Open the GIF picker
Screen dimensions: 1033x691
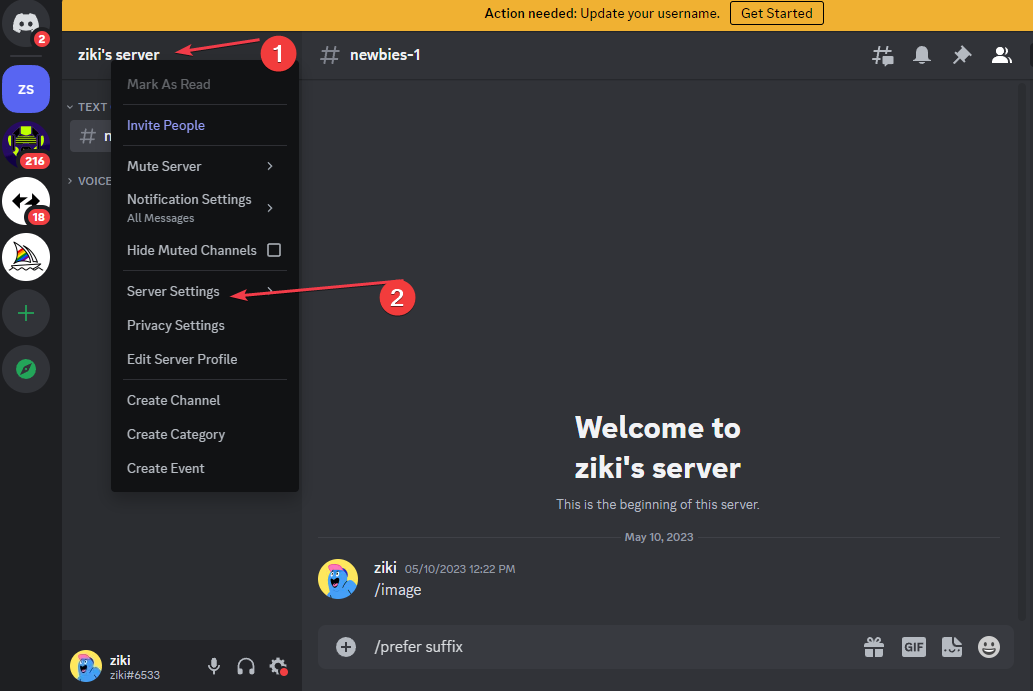[x=913, y=647]
